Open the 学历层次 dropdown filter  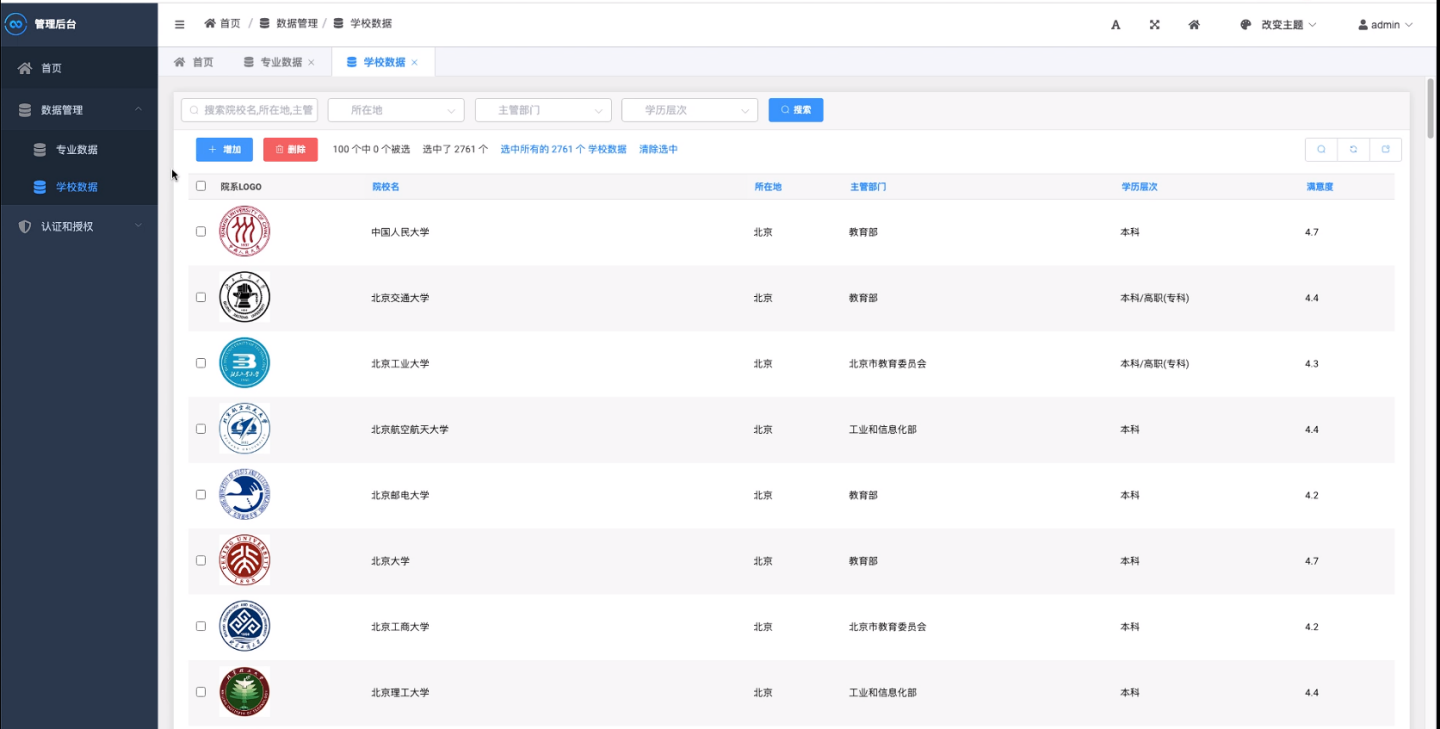(689, 109)
